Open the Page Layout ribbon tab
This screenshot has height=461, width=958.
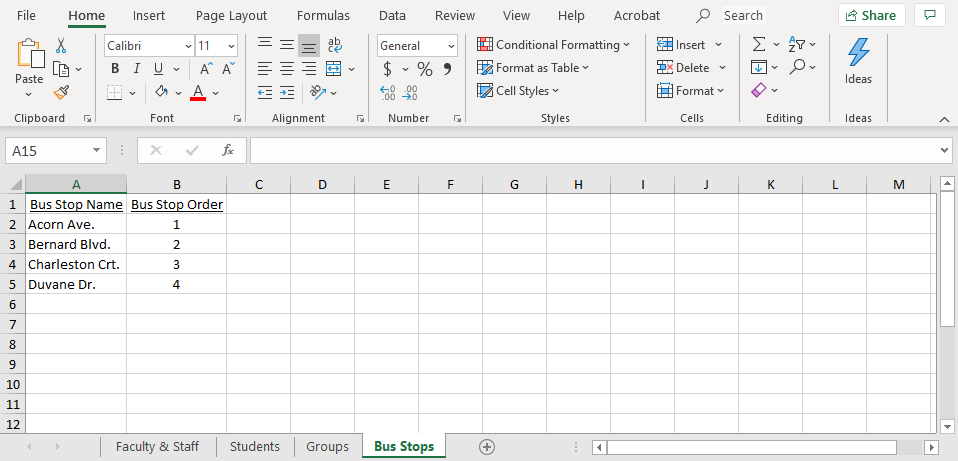point(231,15)
